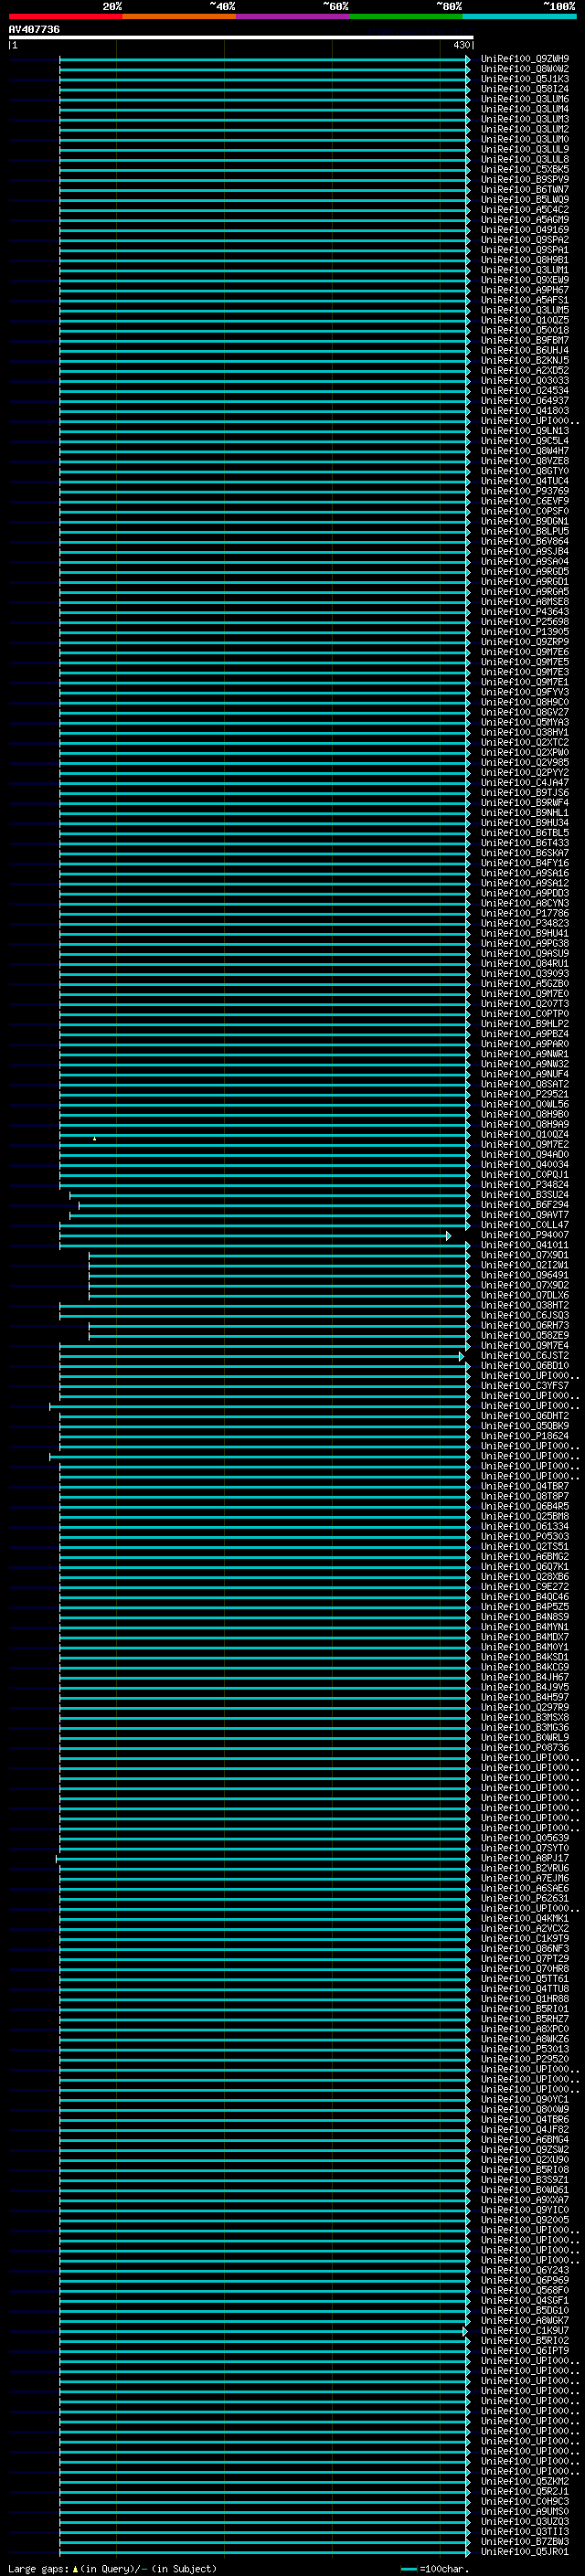Select the UniRef100_Q58ZE9 label
The height and width of the screenshot is (2576, 585).
[x=525, y=1336]
